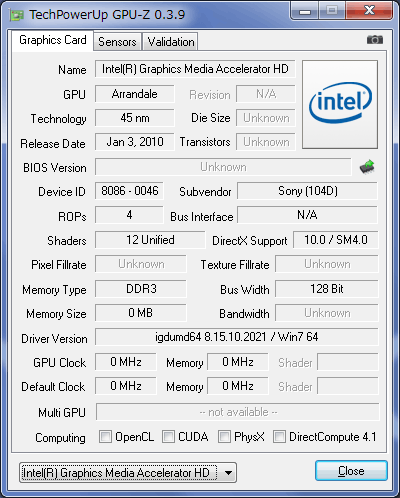Click the GPU-Z title bar app icon
The width and height of the screenshot is (400, 498).
point(17,15)
